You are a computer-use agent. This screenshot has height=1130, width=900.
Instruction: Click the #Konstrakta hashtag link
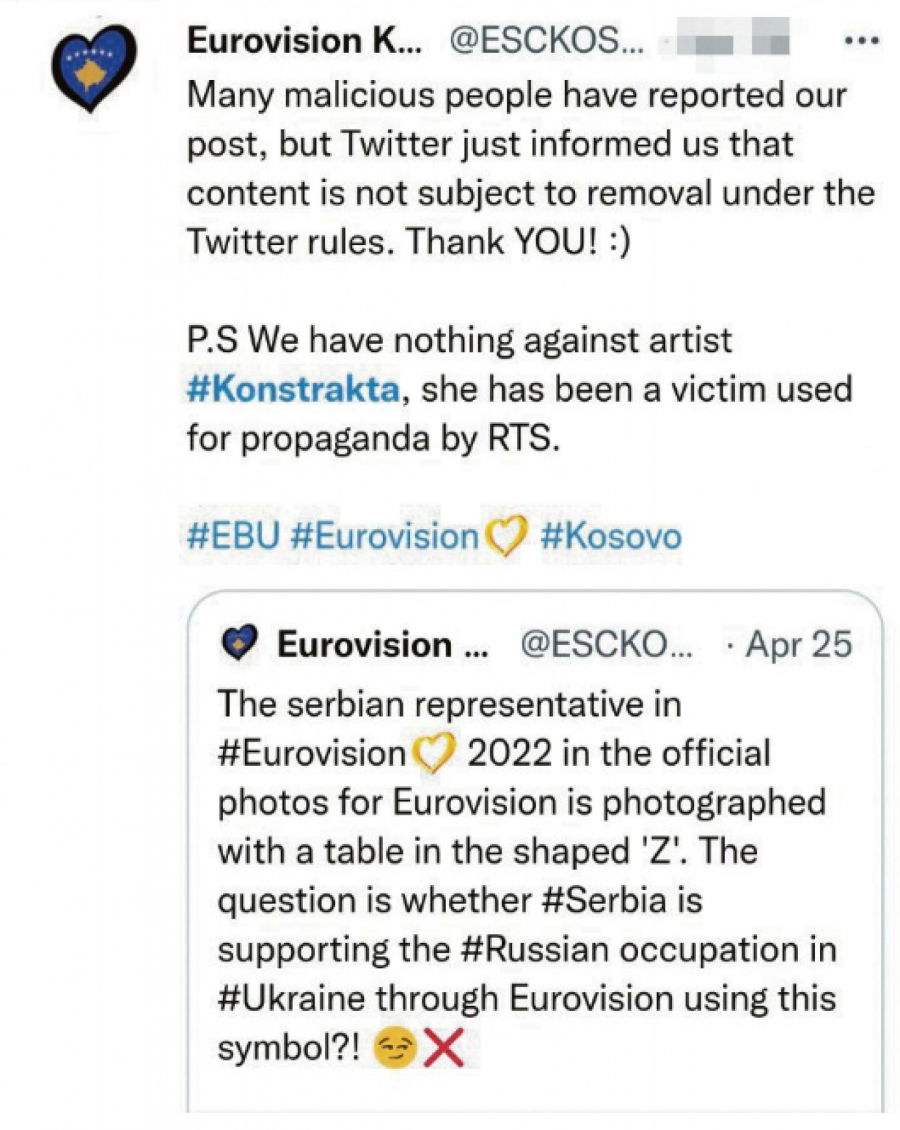(x=294, y=388)
